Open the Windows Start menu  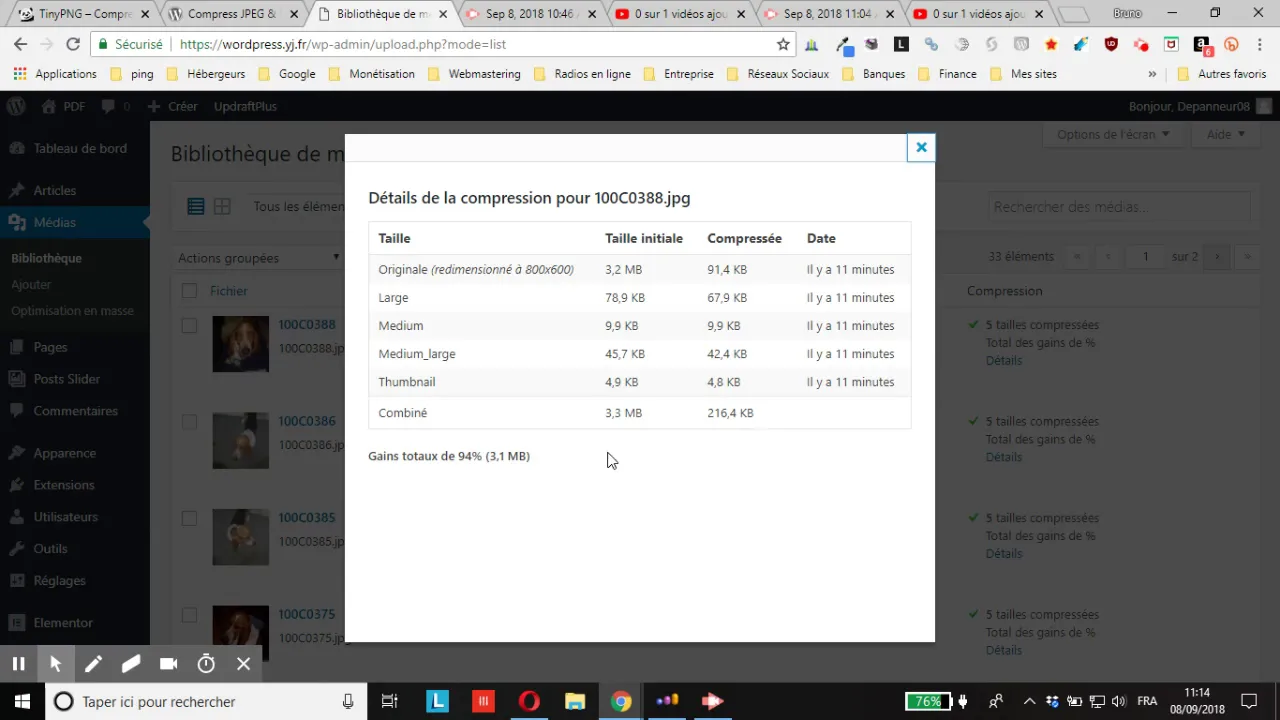coord(21,701)
